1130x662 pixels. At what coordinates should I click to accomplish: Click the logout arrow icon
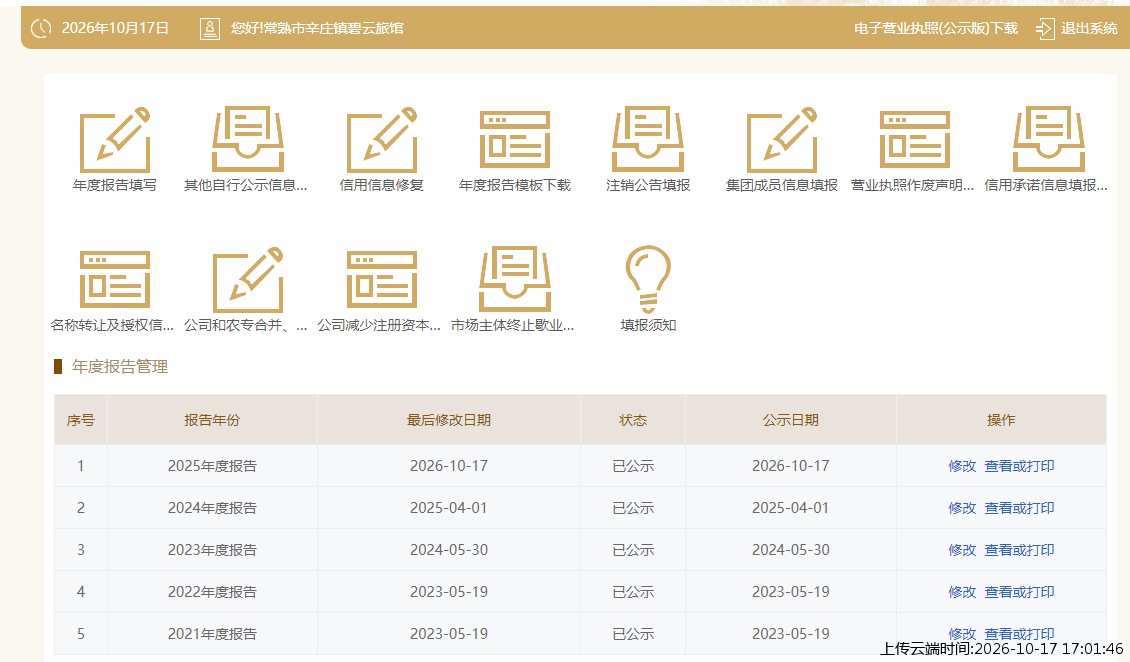tap(1045, 29)
